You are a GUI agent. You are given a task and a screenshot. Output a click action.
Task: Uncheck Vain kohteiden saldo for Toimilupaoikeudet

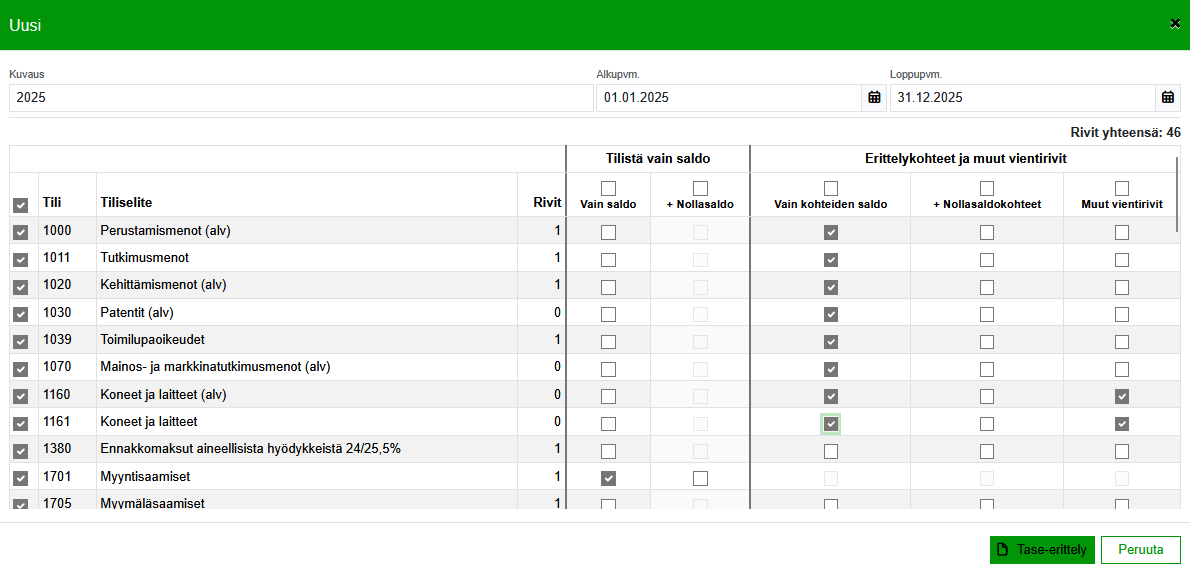coord(831,342)
